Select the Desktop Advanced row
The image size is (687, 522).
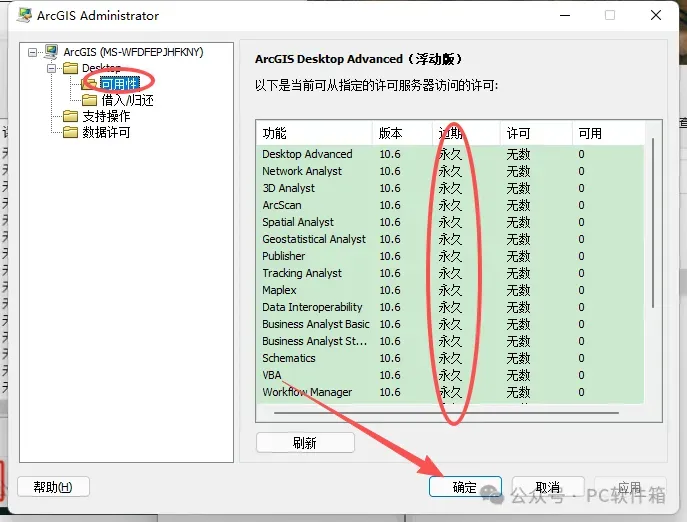(450, 154)
